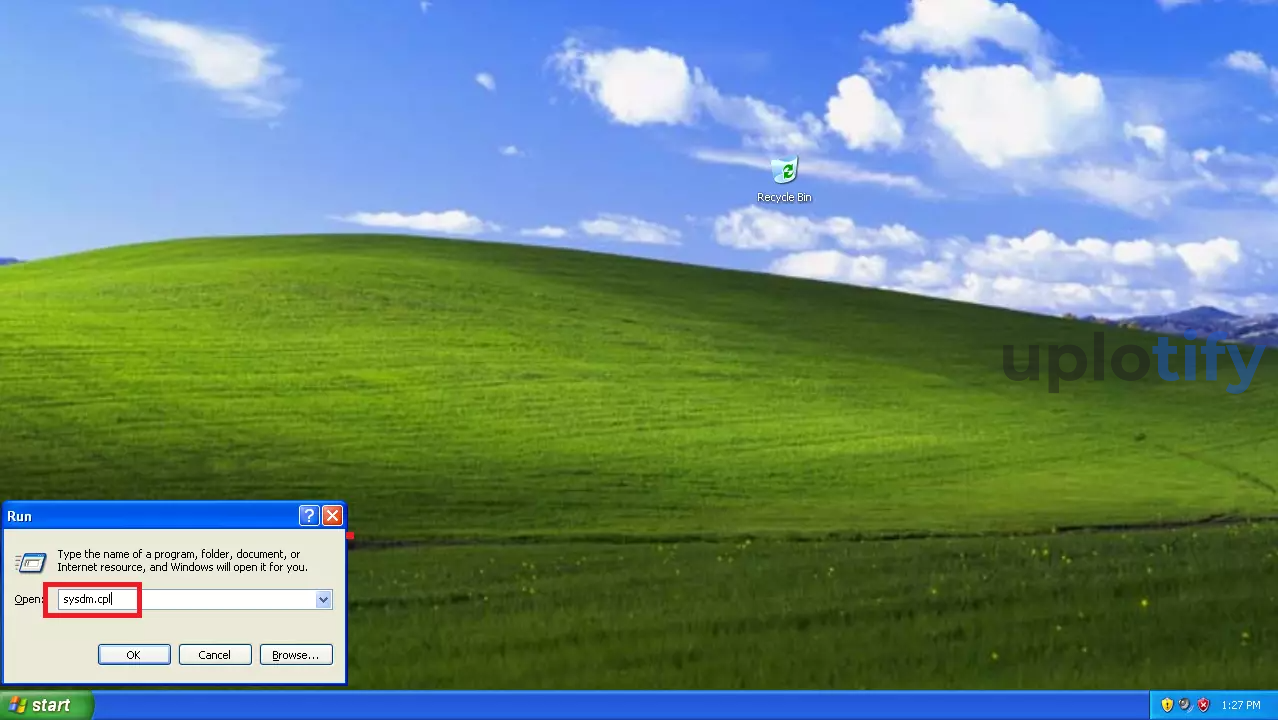
Task: Click the red shield alert tray icon
Action: [x=1203, y=705]
